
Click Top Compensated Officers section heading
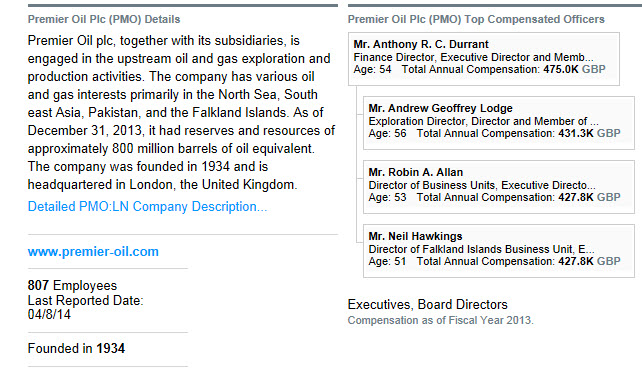476,19
